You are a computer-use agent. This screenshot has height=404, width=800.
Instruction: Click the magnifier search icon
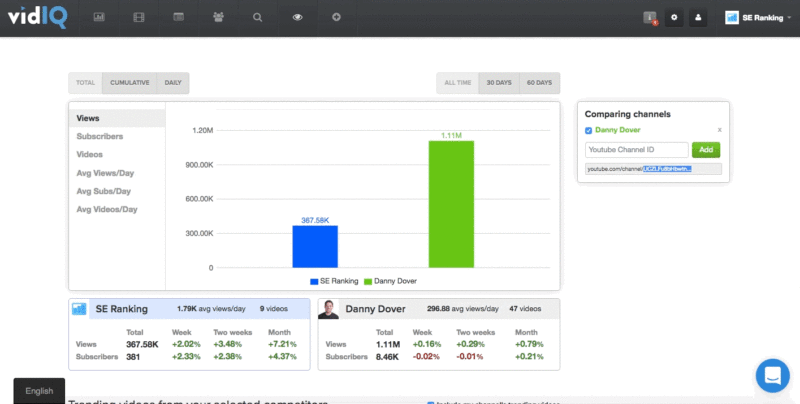(x=258, y=17)
